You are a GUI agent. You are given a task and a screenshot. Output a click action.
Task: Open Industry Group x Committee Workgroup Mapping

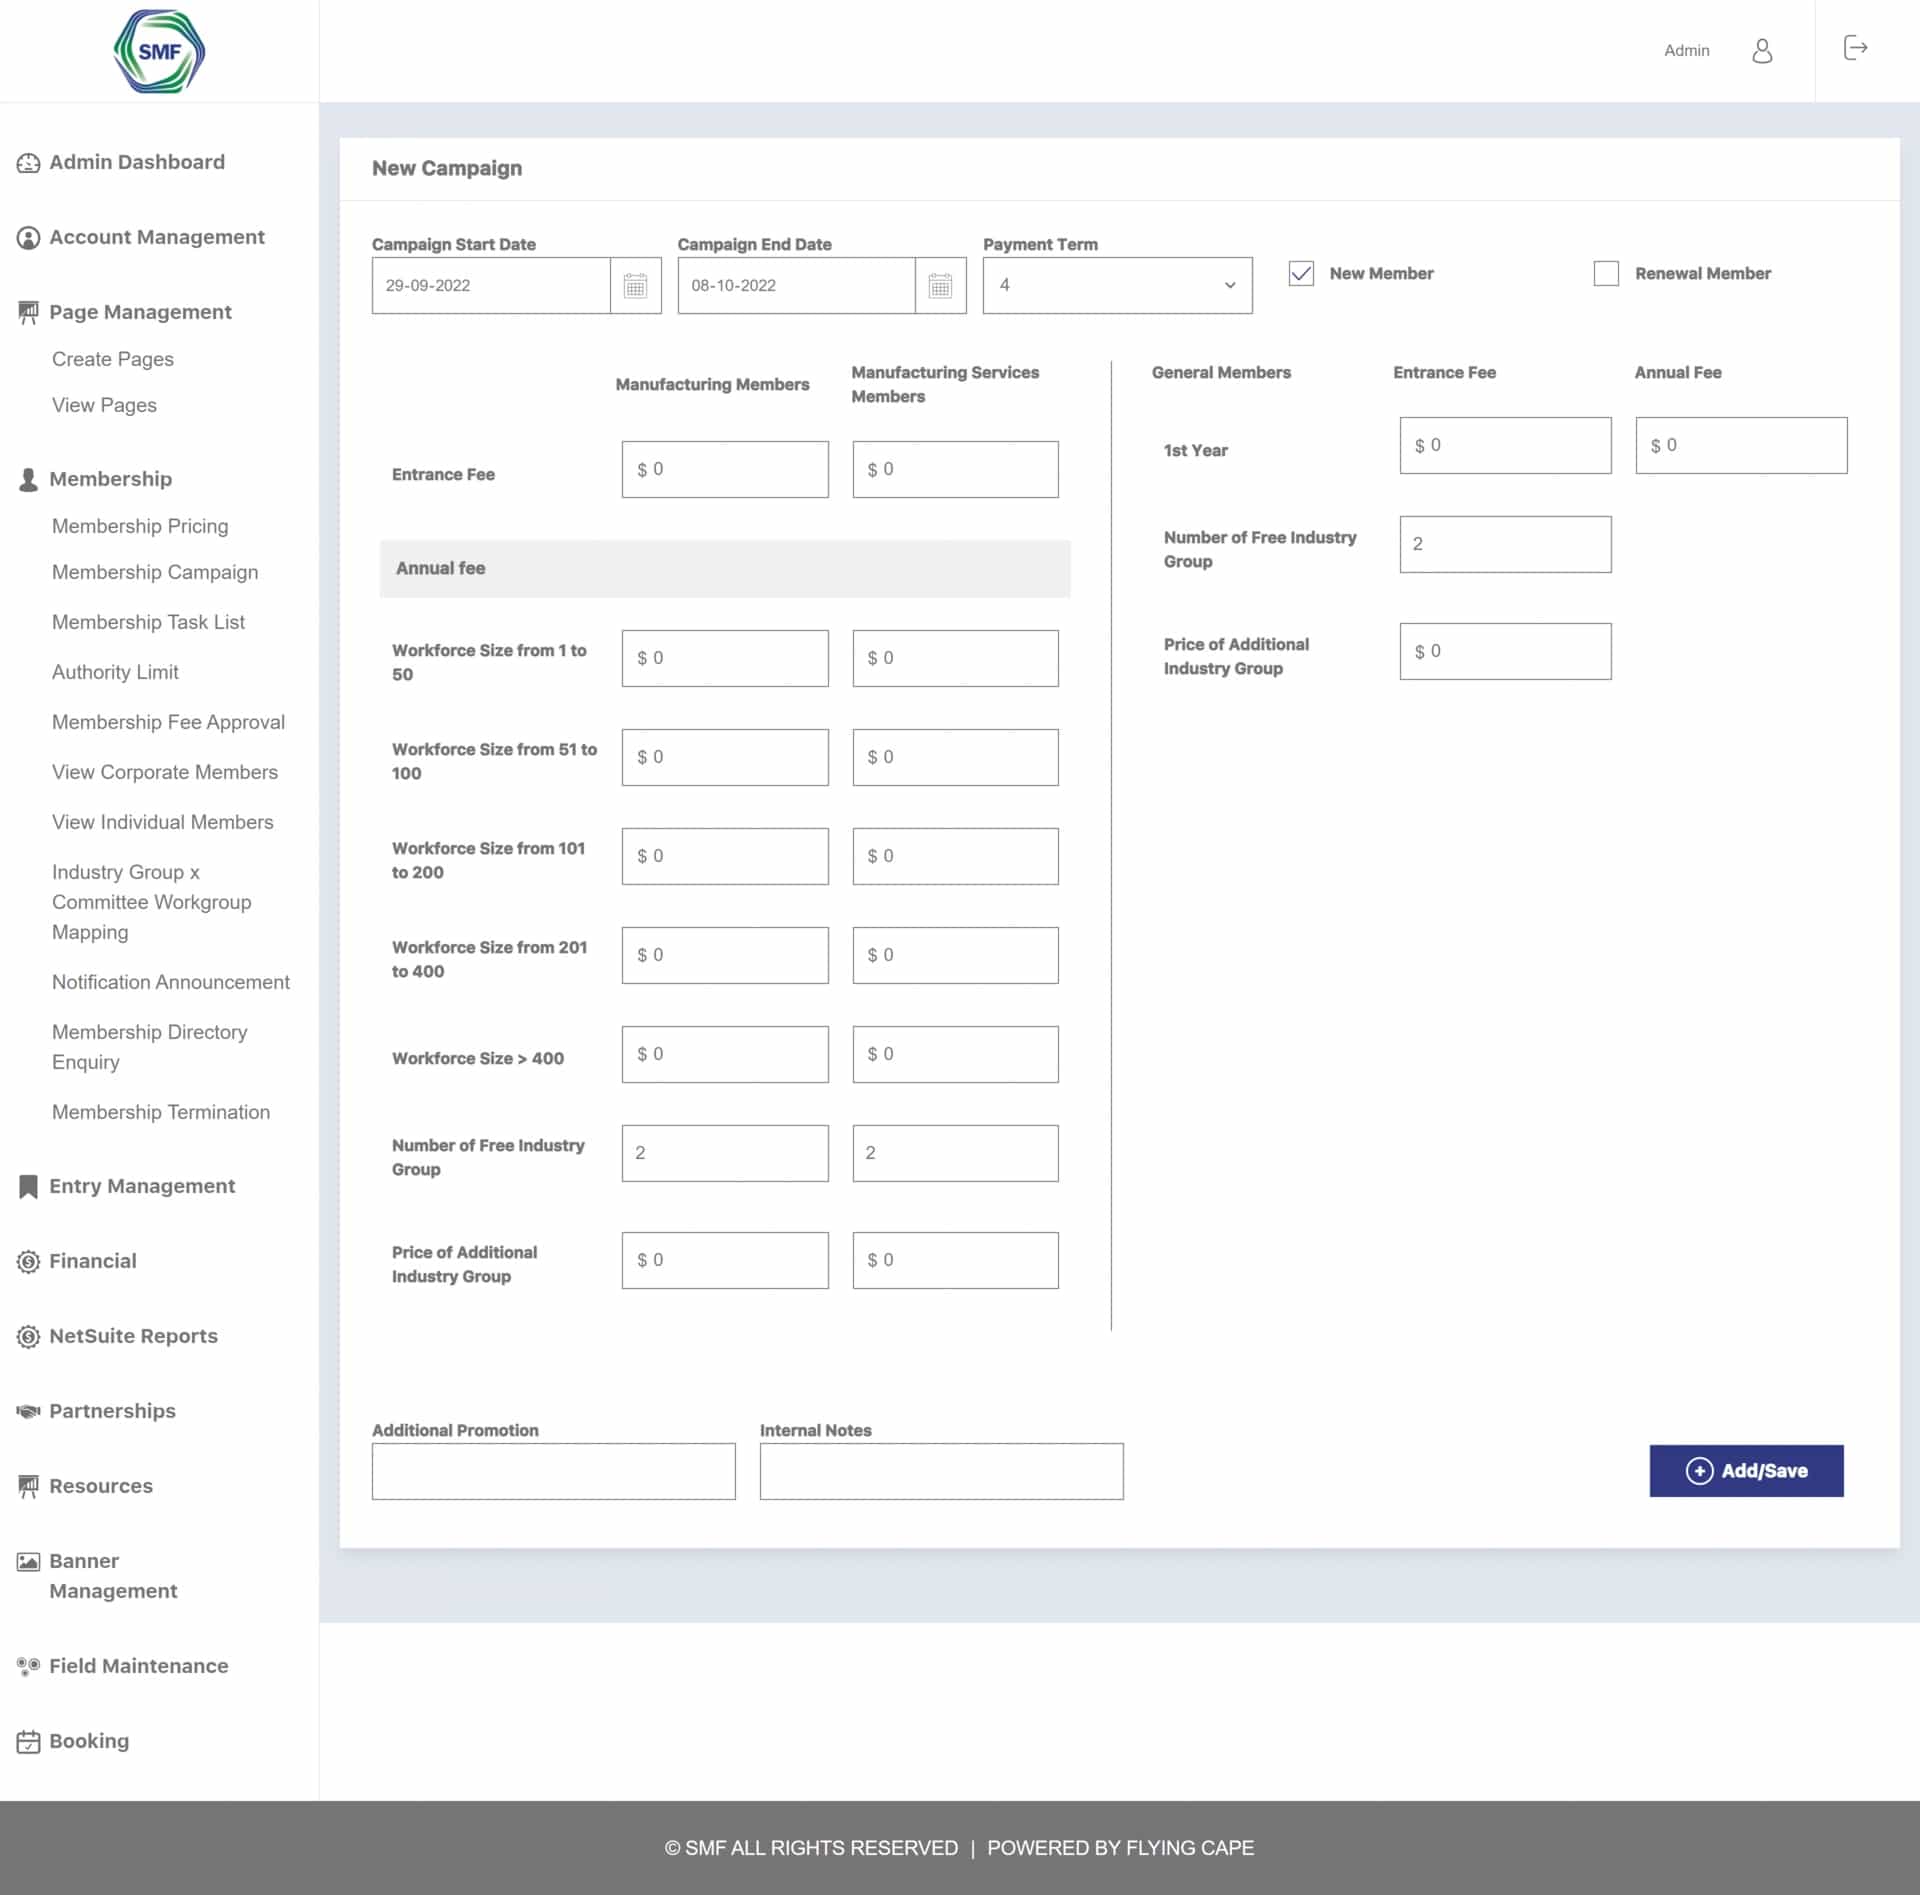[152, 902]
